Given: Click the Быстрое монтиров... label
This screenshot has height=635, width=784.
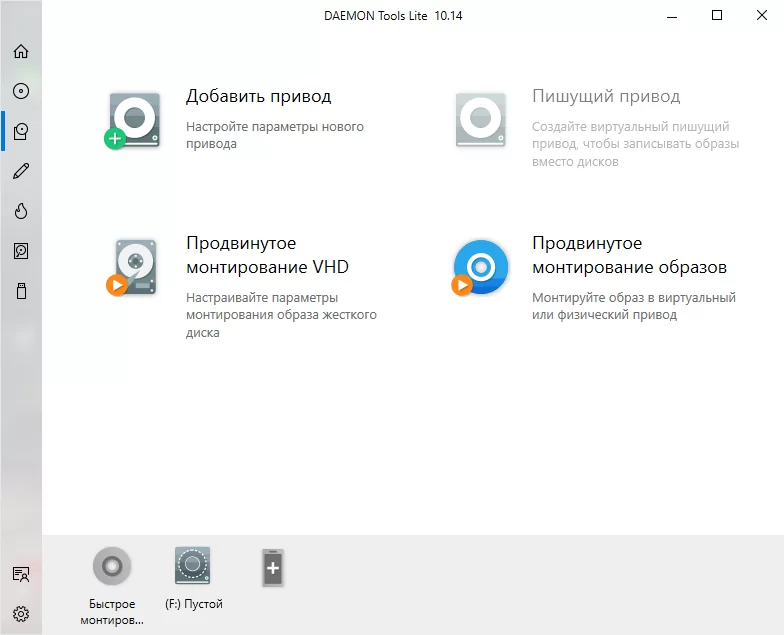Looking at the screenshot, I should tap(112, 612).
